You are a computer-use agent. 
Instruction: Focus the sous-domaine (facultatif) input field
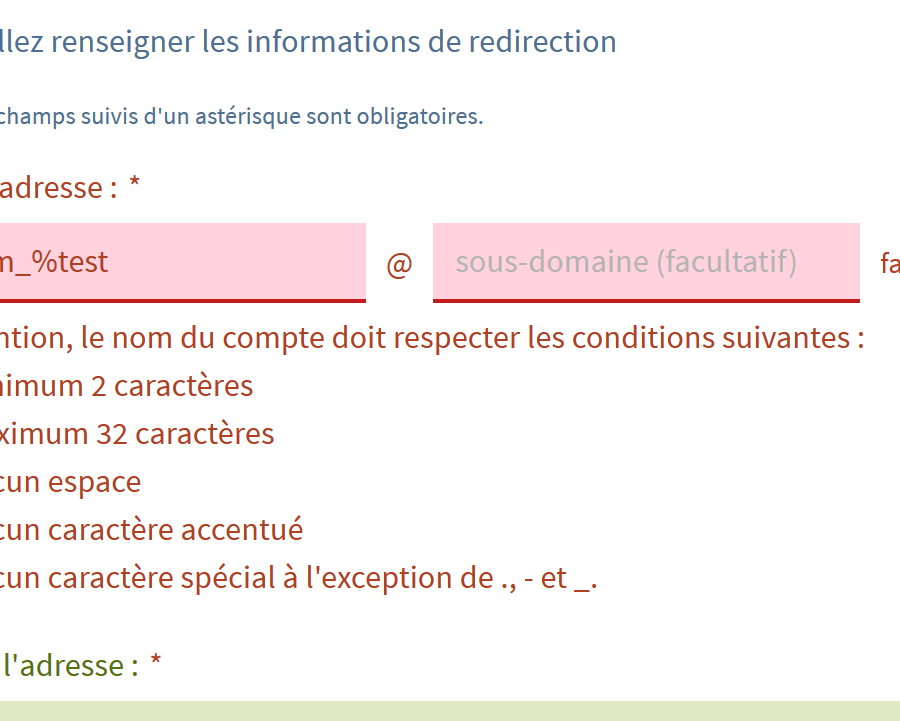pyautogui.click(x=645, y=262)
